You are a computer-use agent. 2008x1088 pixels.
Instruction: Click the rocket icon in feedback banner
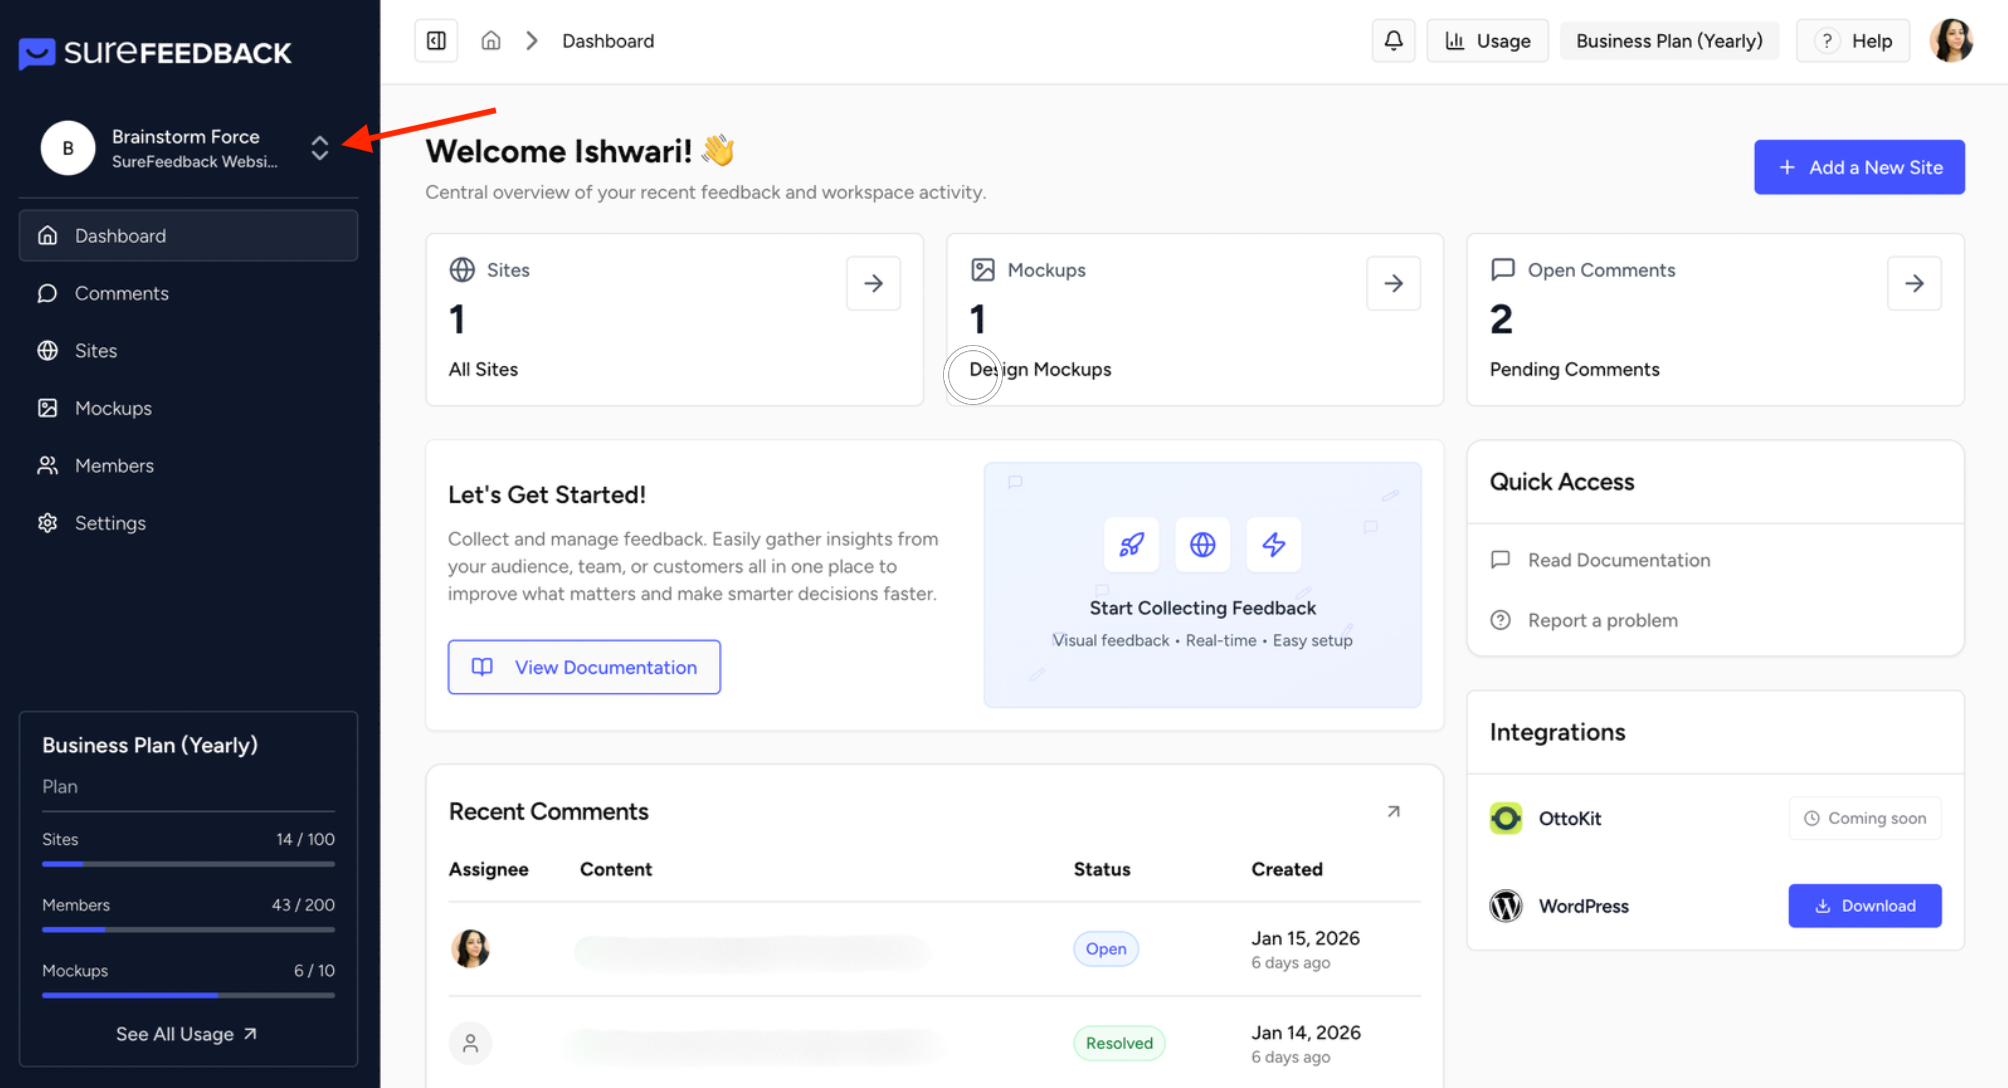pos(1131,545)
